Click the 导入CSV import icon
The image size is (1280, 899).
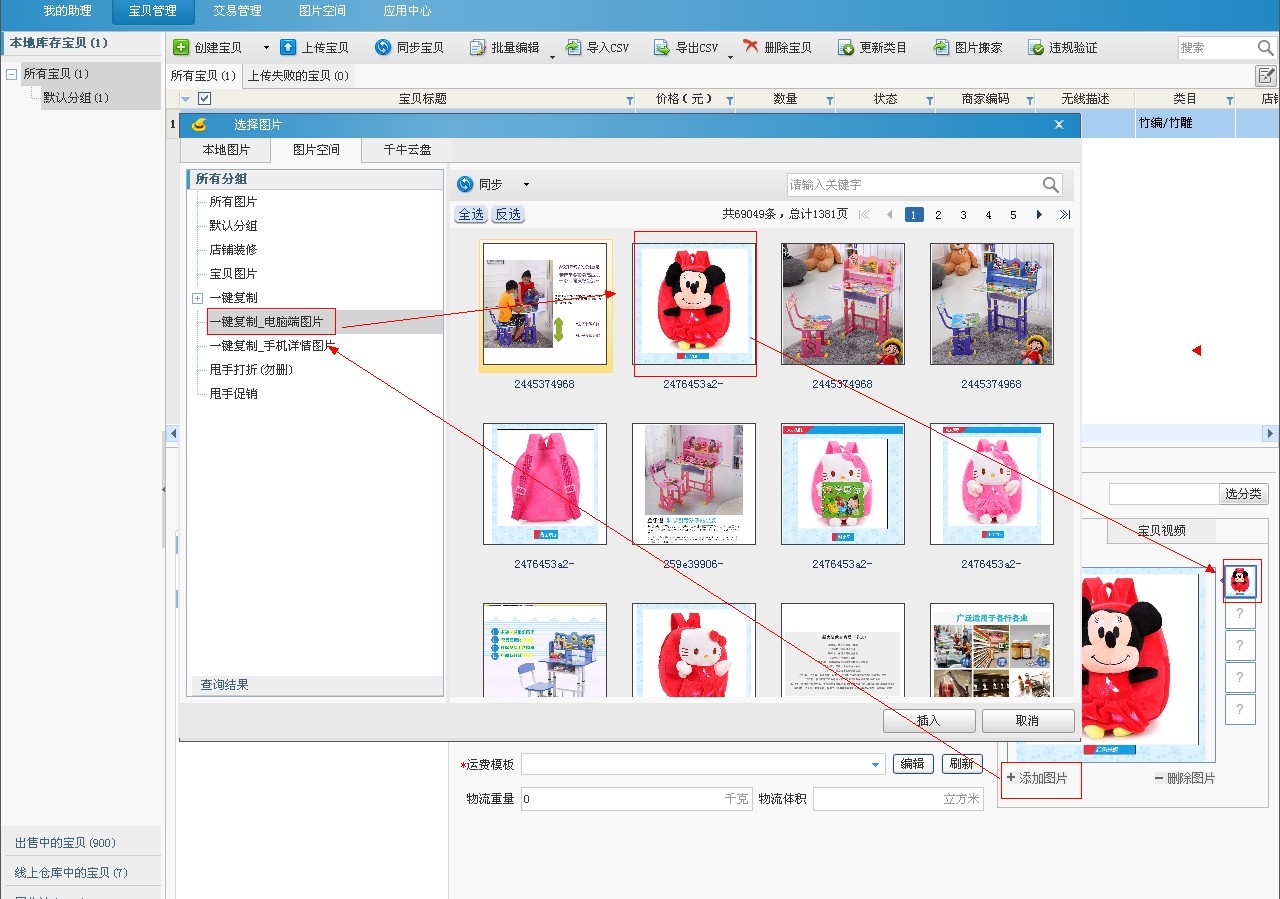point(573,47)
